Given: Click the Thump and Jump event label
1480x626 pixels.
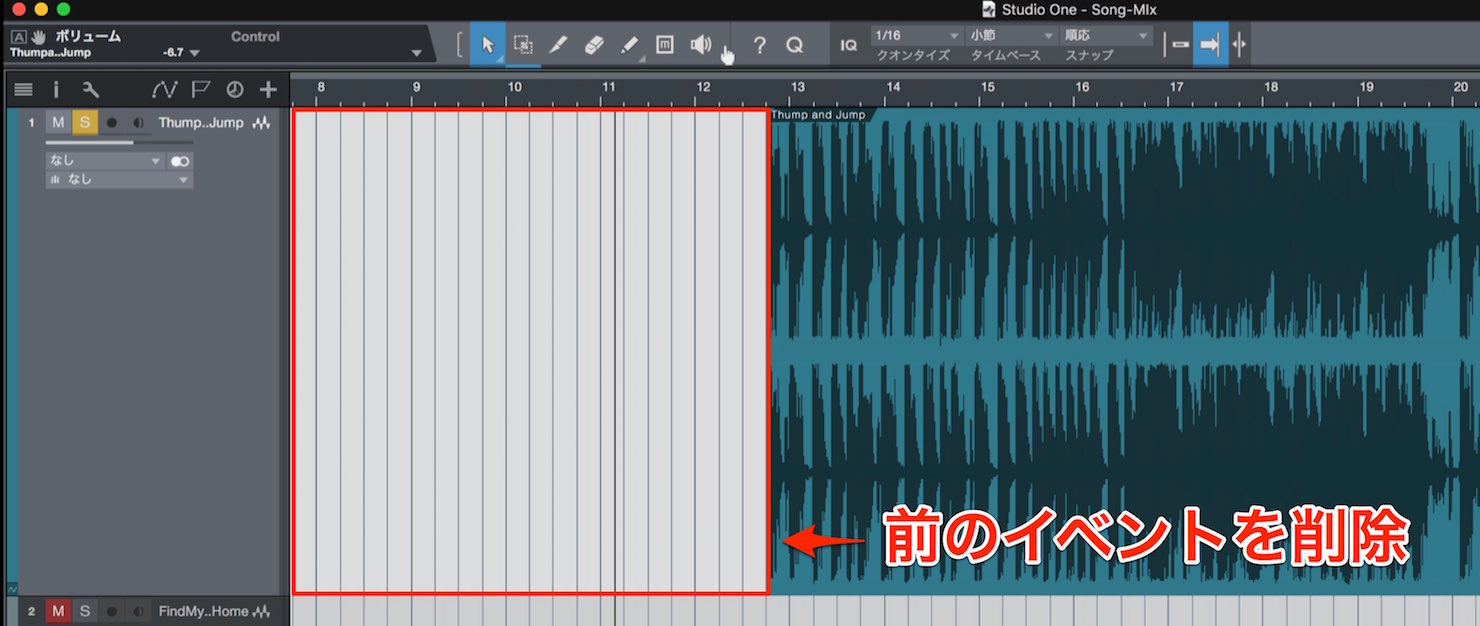Looking at the screenshot, I should tap(818, 115).
